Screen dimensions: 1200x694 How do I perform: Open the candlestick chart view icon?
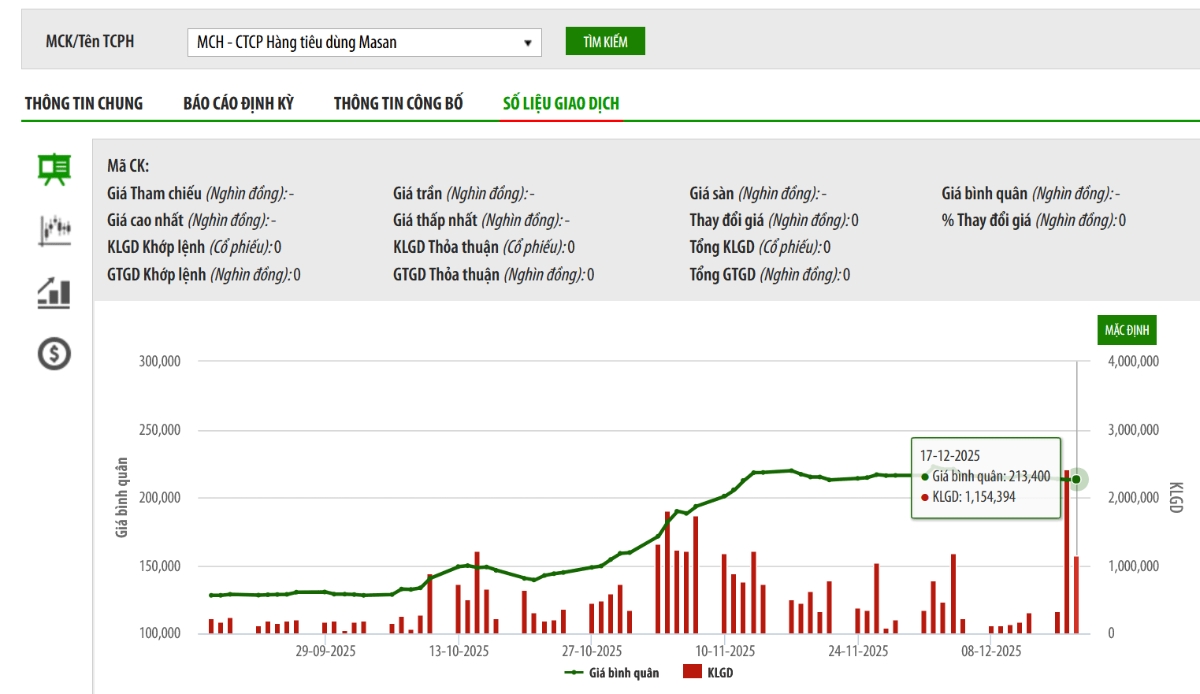pos(54,230)
